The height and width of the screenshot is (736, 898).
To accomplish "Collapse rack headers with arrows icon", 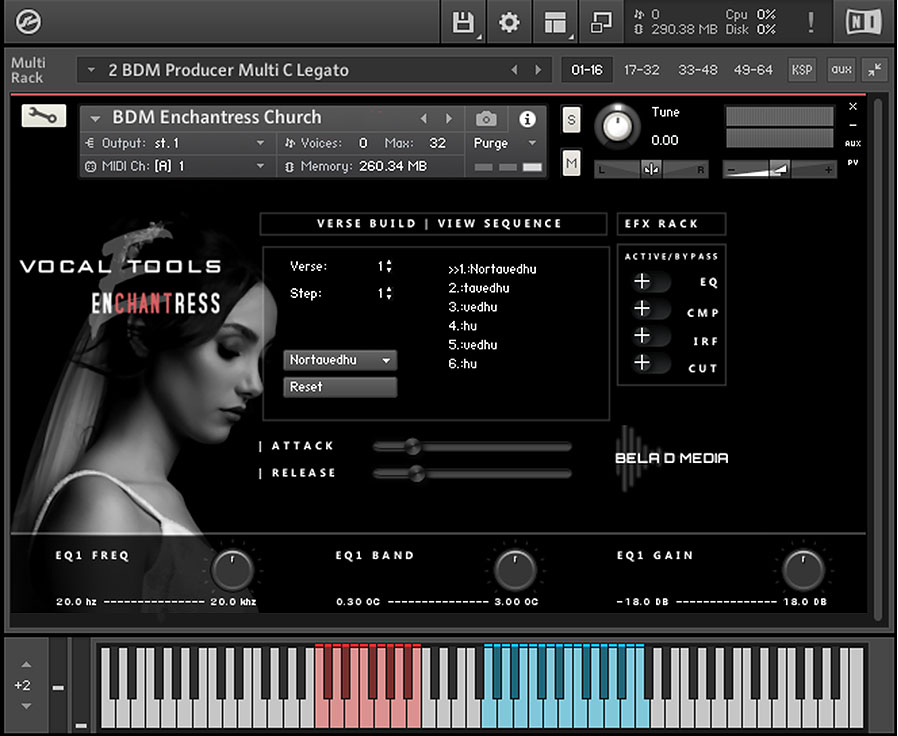I will (875, 70).
